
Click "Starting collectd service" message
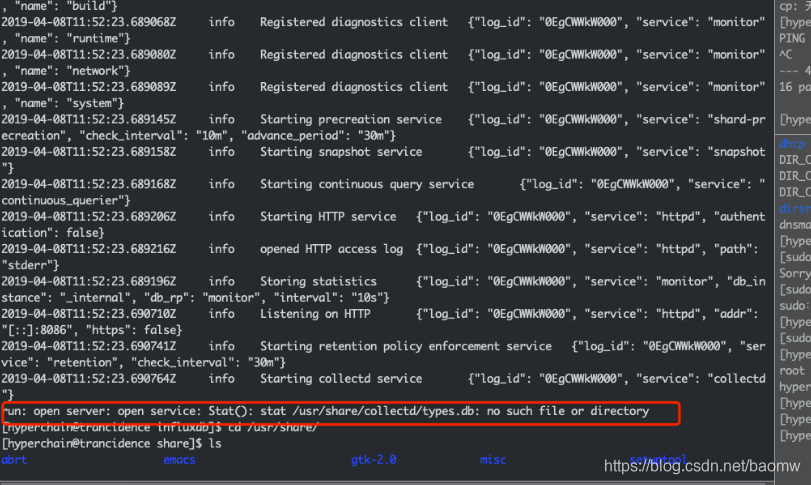pos(341,379)
